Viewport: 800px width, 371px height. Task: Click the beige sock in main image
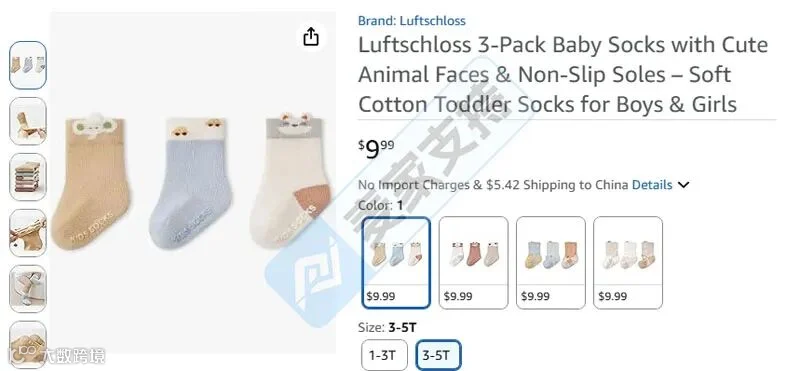[x=91, y=181]
